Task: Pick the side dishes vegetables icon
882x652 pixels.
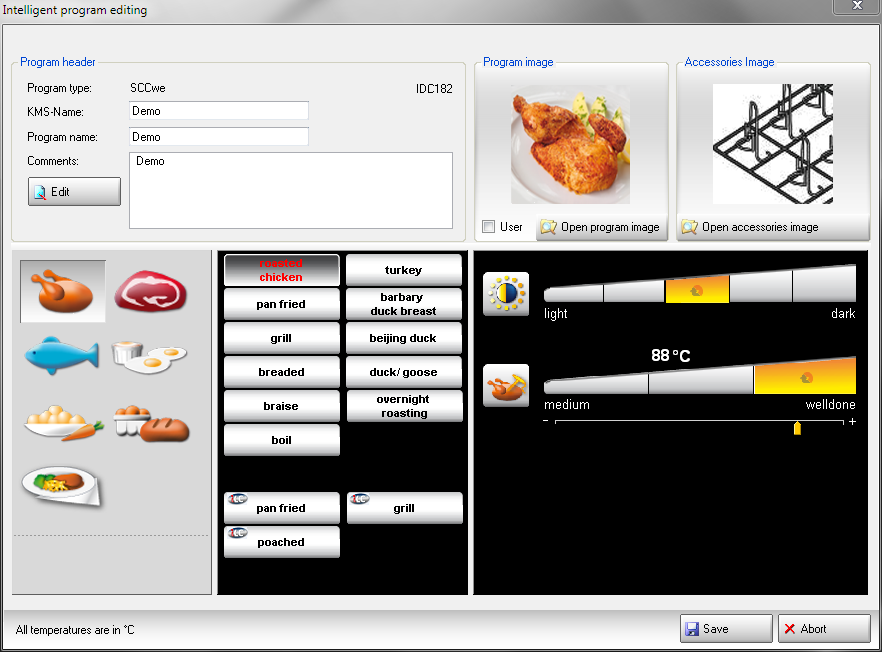Action: pos(63,422)
